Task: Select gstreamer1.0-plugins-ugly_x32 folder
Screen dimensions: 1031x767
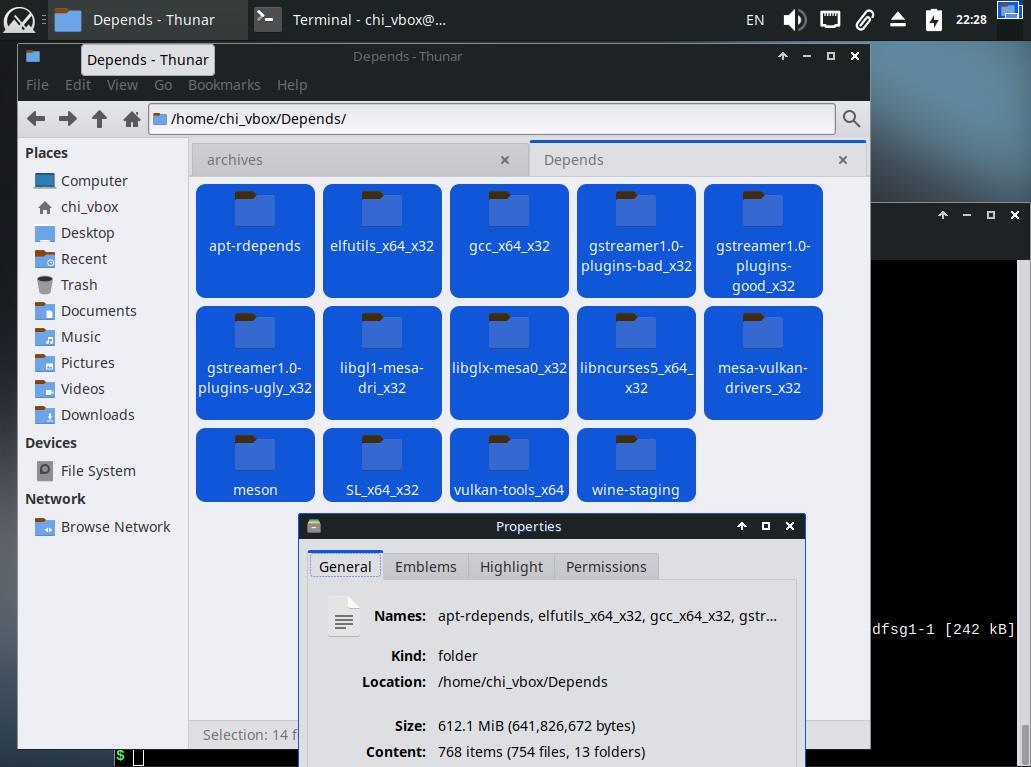Action: coord(255,362)
